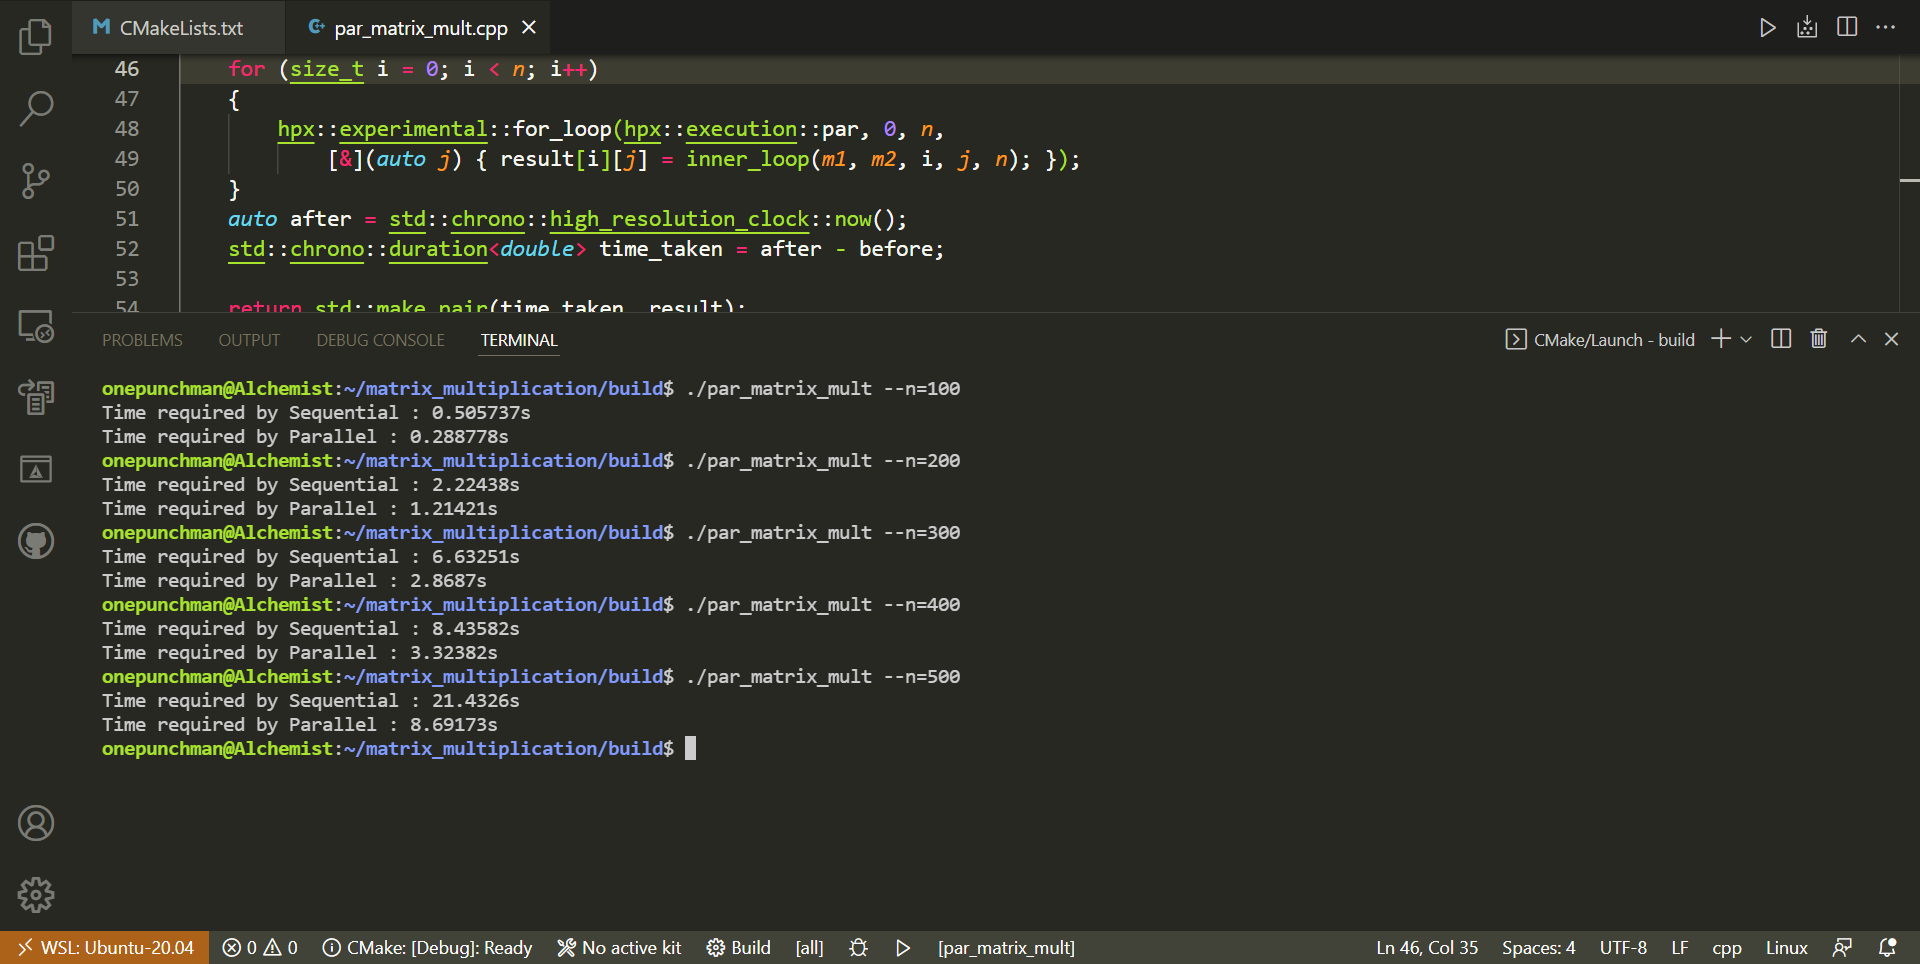Toggle the notifications bell in the status bar
This screenshot has height=964, width=1920.
pos(1888,947)
